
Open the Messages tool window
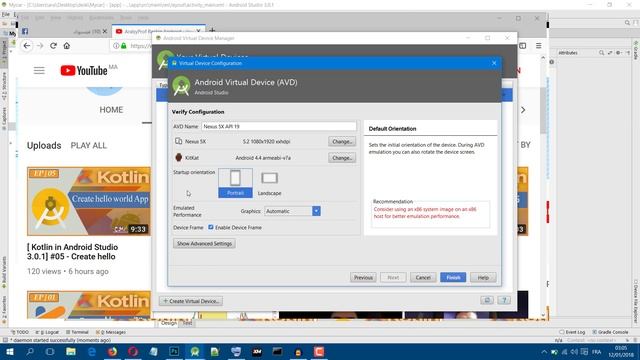111,332
